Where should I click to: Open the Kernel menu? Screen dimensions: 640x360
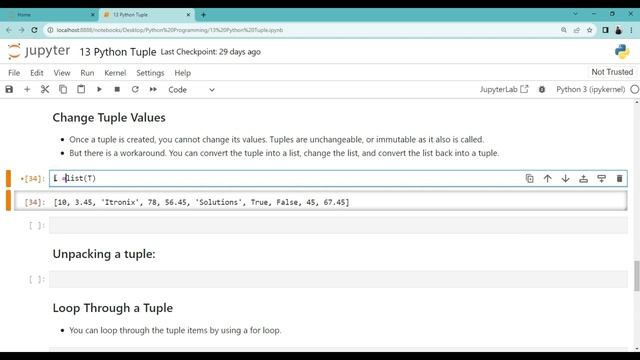click(x=115, y=73)
